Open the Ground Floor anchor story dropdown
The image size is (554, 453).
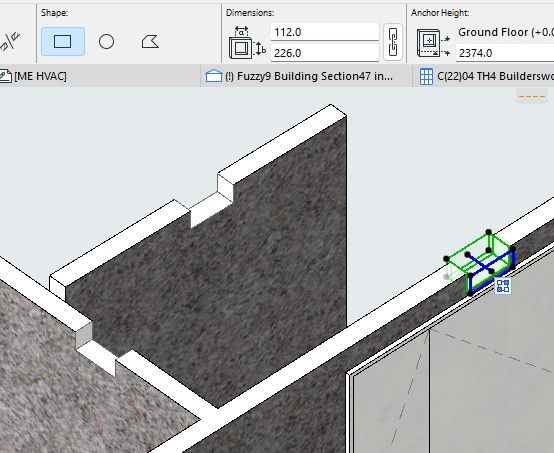click(506, 32)
